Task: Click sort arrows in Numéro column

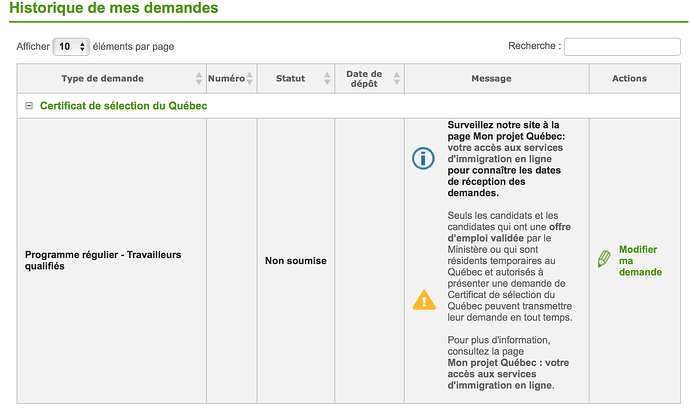Action: click(x=249, y=79)
